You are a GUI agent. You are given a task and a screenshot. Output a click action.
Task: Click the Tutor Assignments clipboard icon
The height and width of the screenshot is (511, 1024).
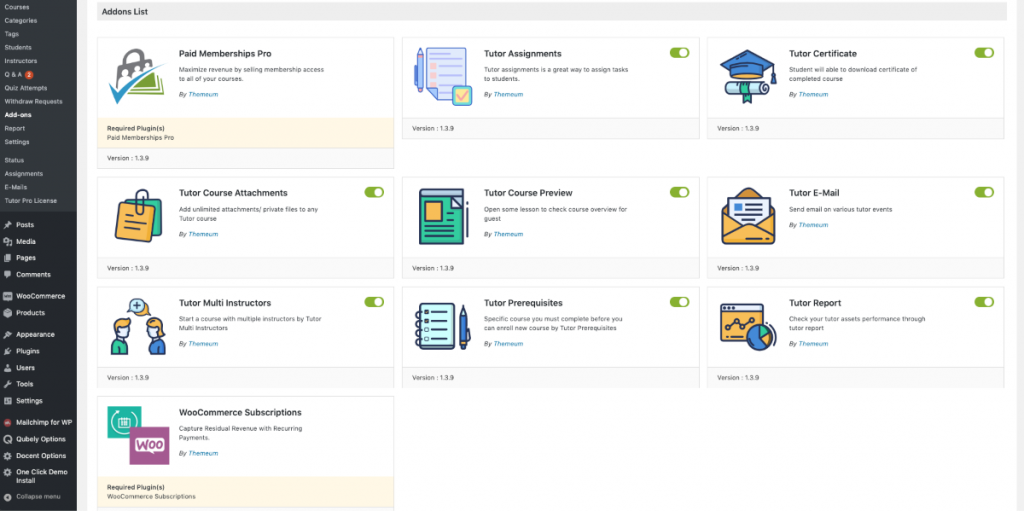point(442,76)
